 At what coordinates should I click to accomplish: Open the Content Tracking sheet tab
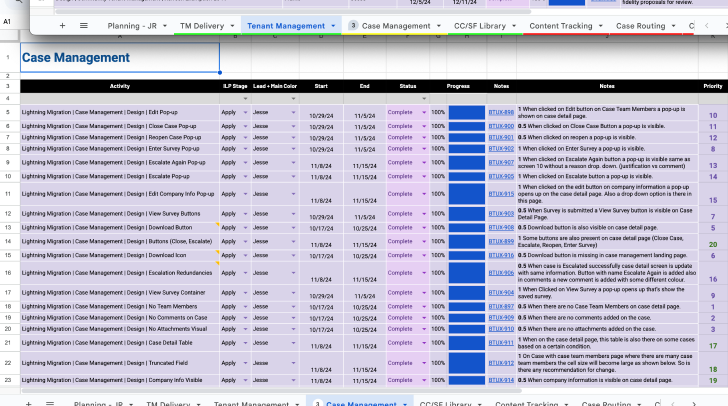tap(559, 25)
